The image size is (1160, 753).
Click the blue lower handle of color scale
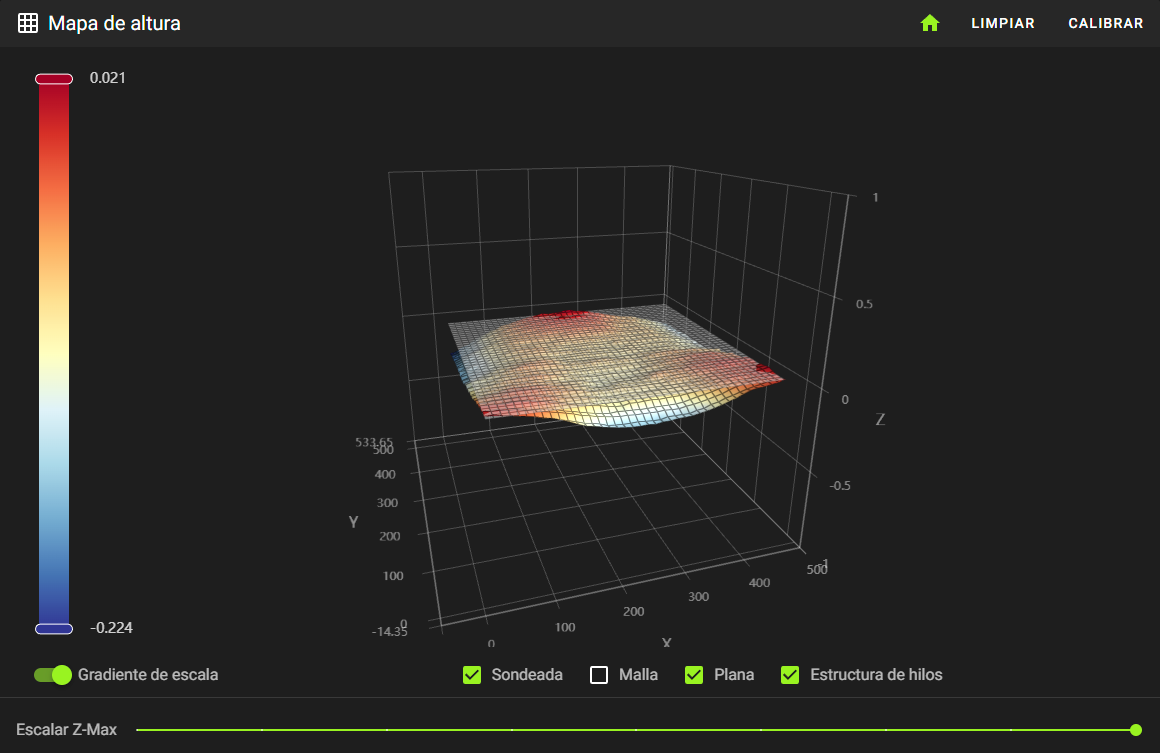[x=54, y=629]
